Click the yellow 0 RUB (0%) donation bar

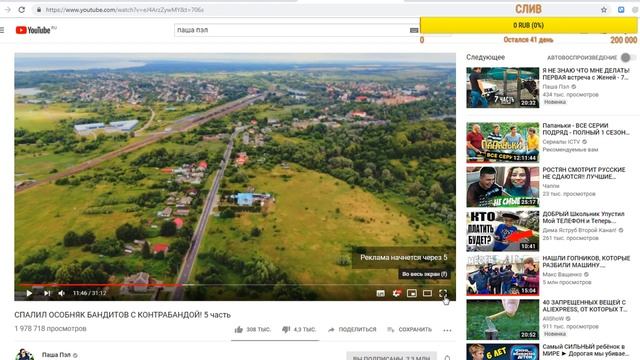529,25
